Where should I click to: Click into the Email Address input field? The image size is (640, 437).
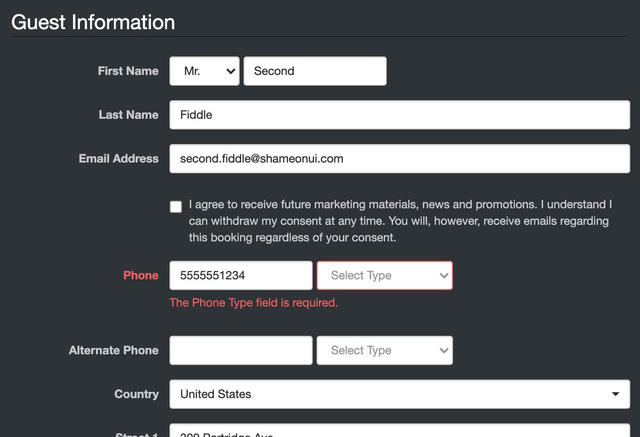(x=399, y=159)
